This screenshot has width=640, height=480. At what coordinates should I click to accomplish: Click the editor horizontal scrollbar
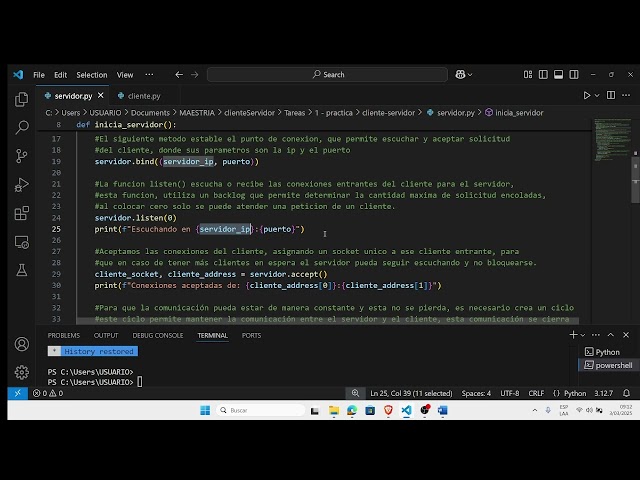tap(327, 320)
